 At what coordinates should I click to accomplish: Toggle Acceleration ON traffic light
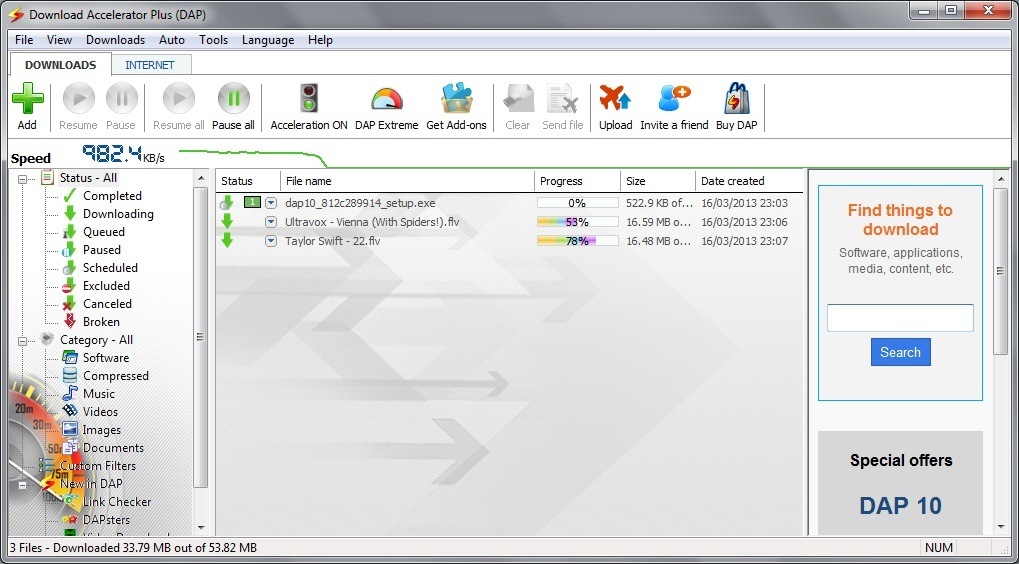[x=309, y=99]
